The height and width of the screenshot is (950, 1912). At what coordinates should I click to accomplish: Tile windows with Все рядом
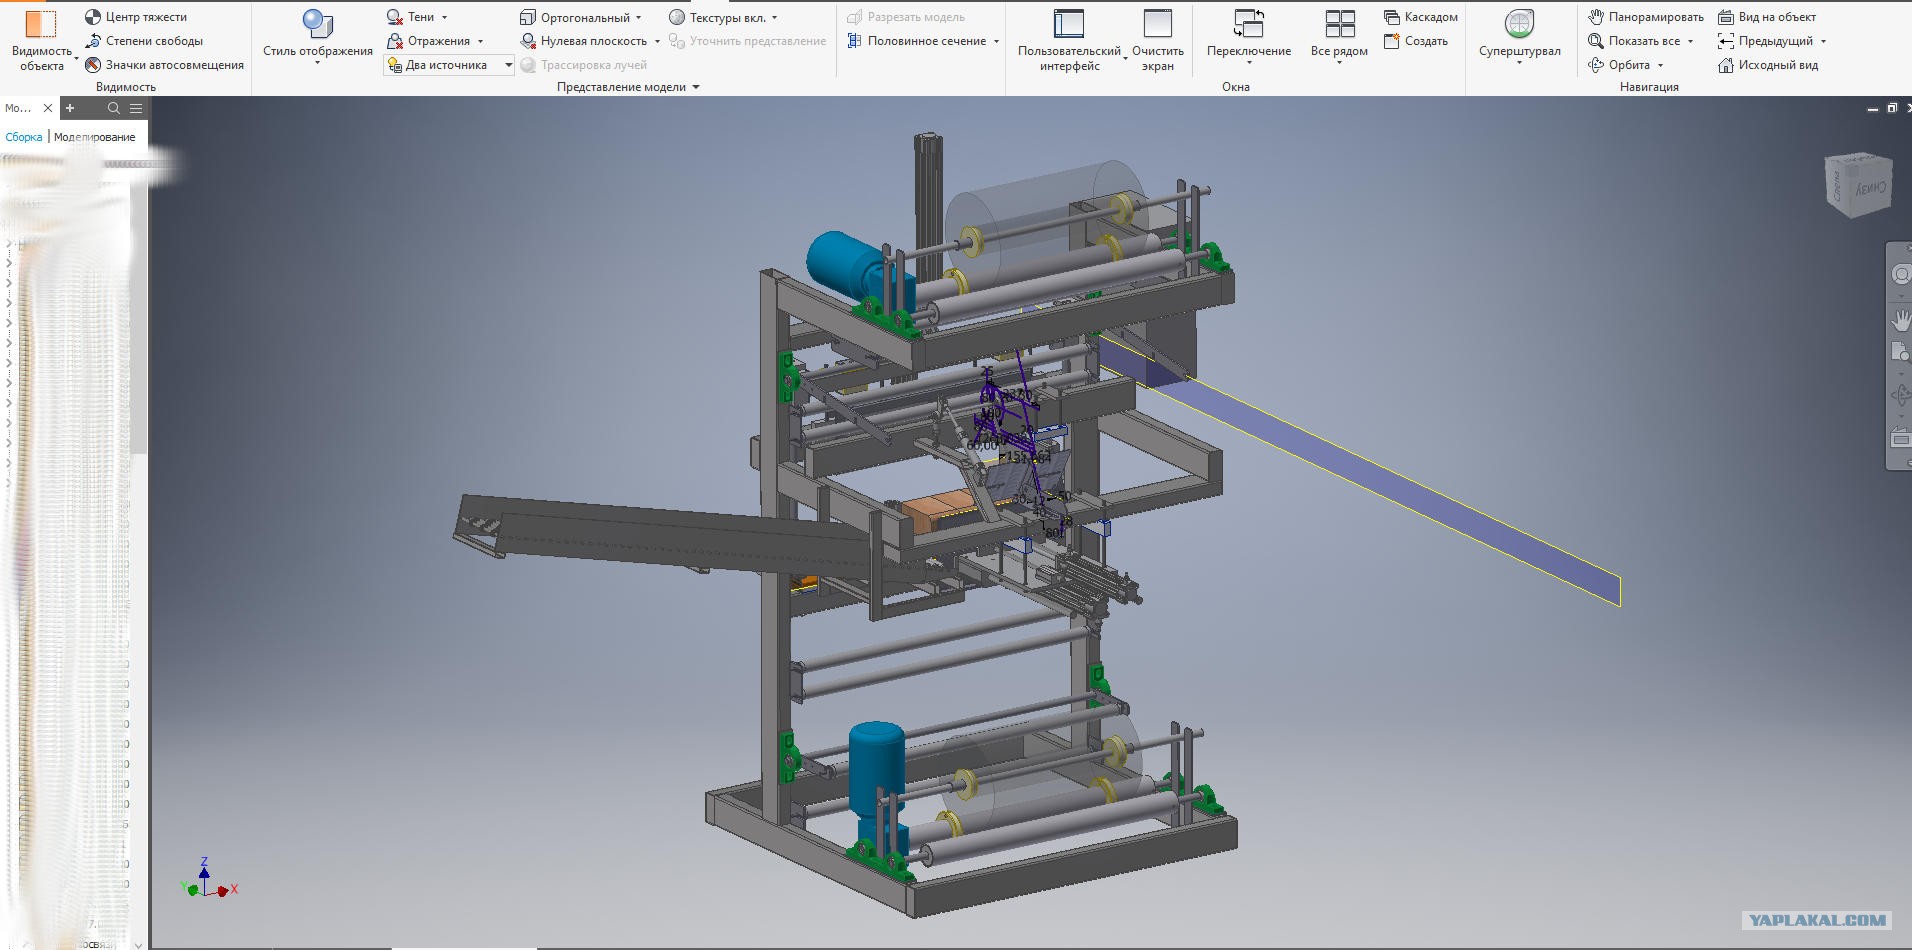click(x=1339, y=38)
